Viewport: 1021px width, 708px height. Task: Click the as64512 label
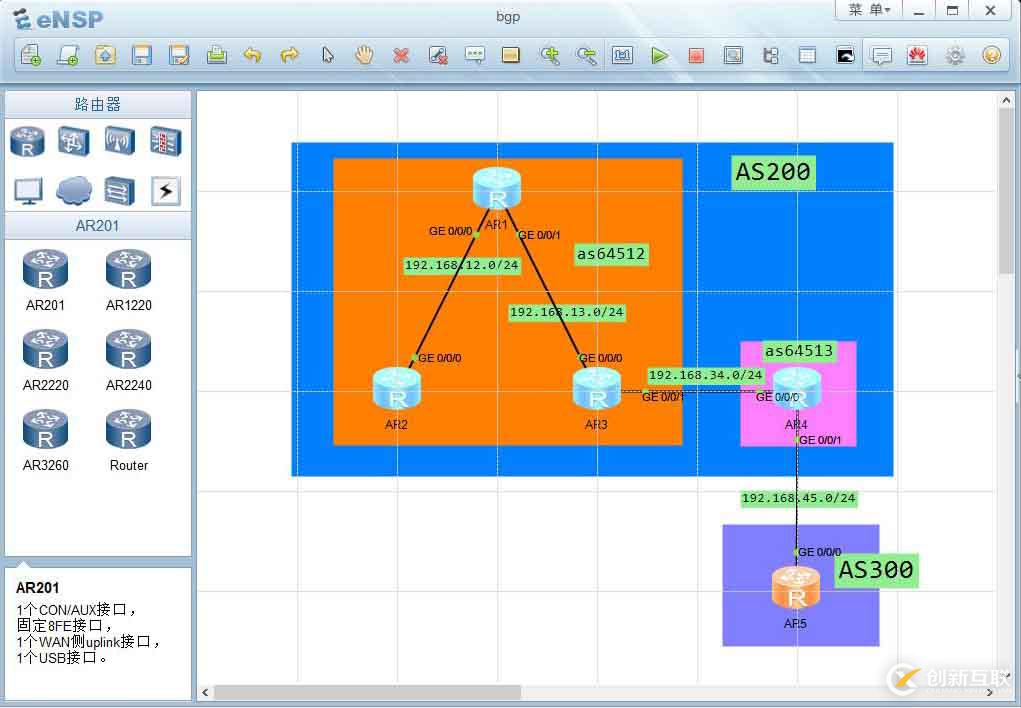[611, 254]
